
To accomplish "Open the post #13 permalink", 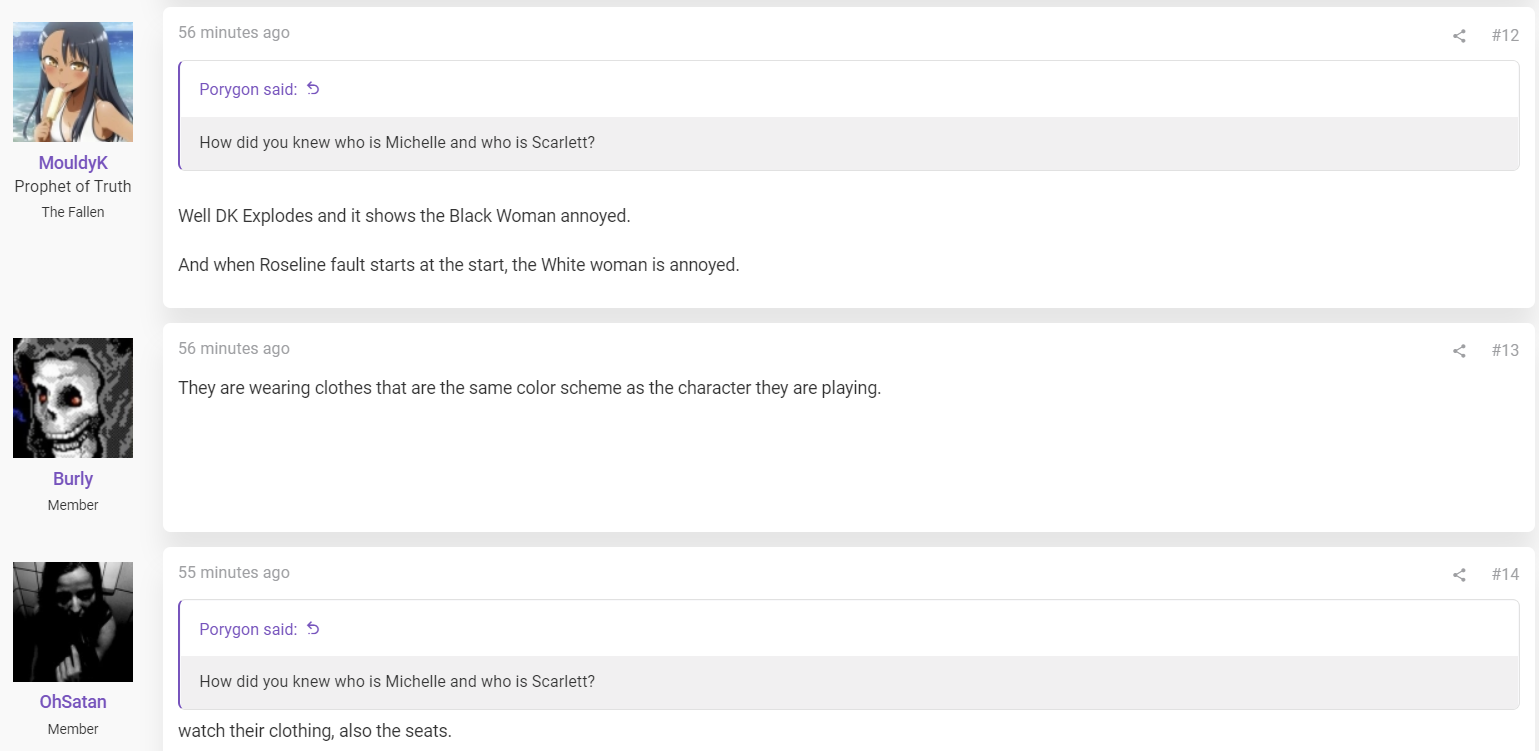I will (1505, 350).
